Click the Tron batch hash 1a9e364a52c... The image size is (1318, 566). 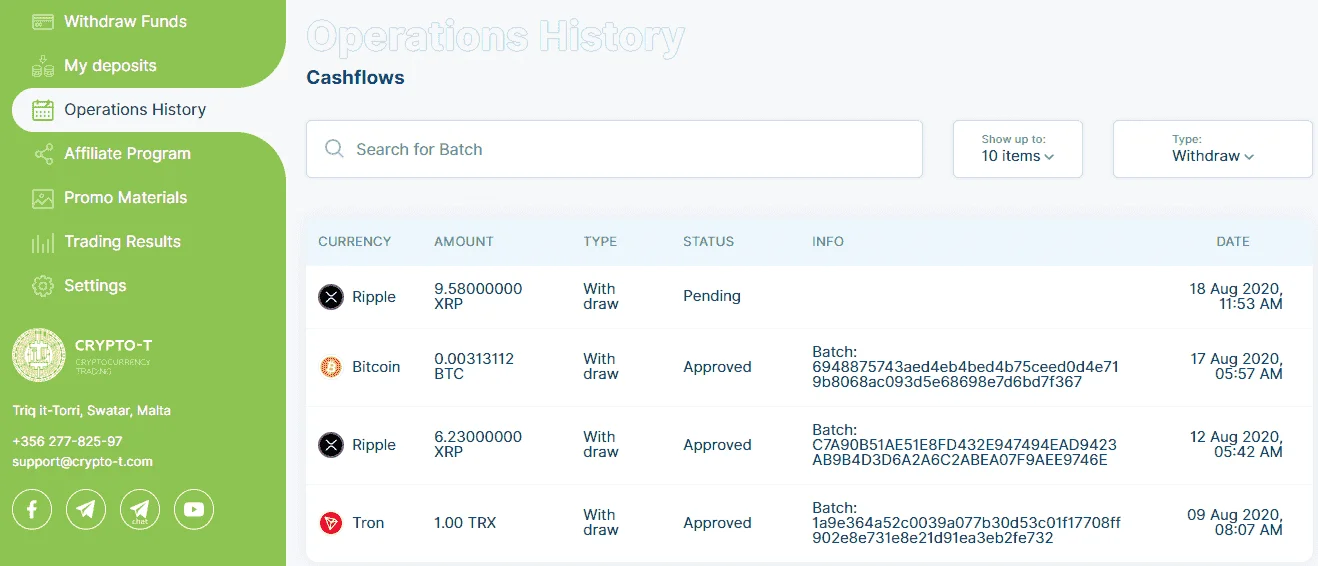pos(966,530)
